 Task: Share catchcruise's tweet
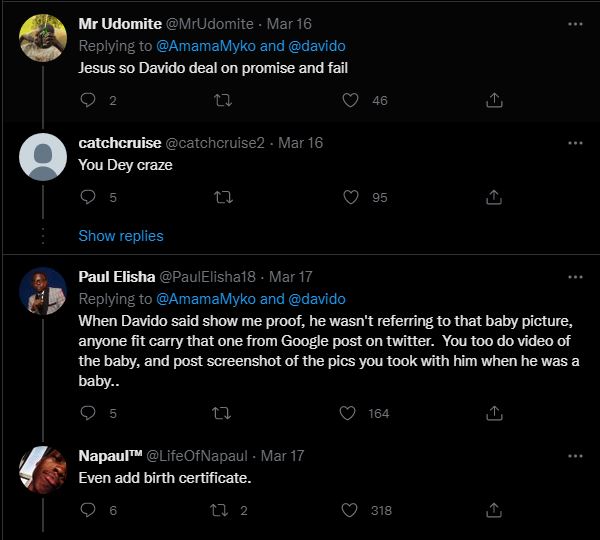493,198
